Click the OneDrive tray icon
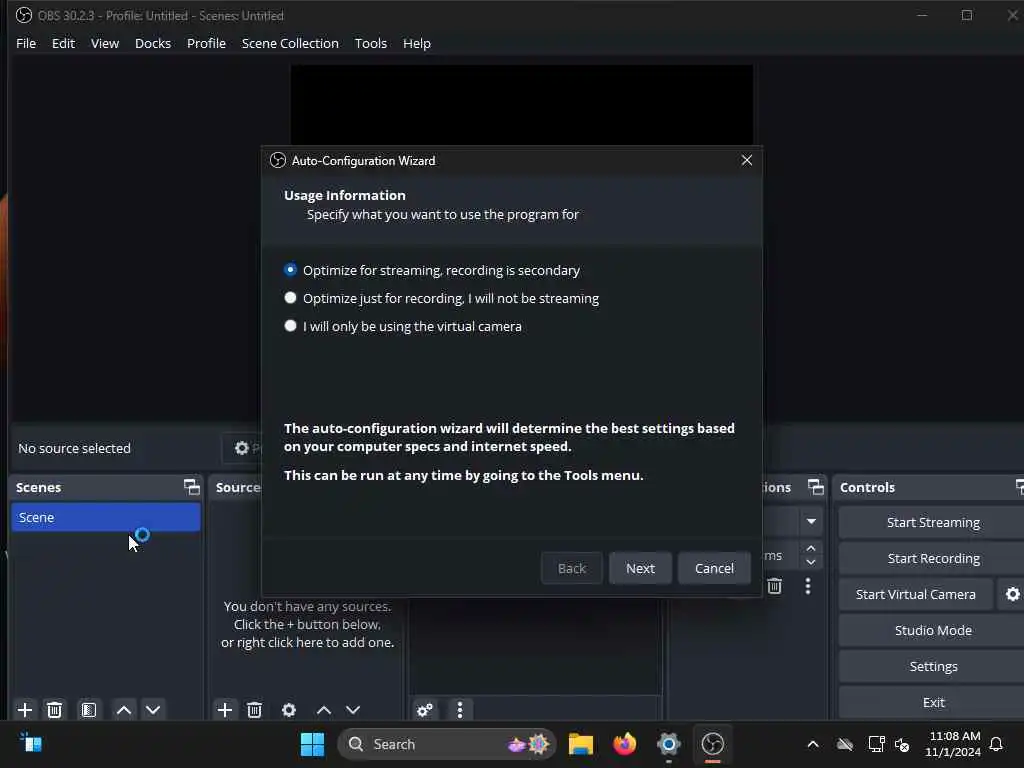 [845, 744]
